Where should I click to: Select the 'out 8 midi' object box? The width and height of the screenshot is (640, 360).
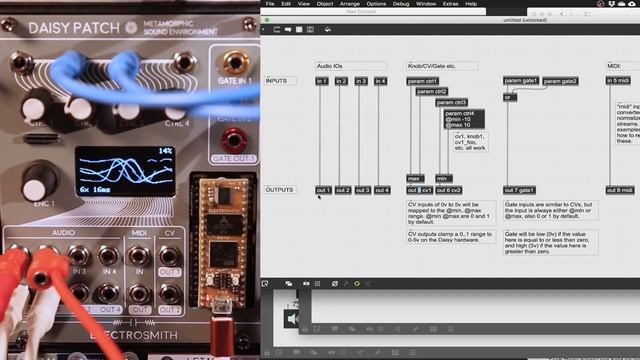620,190
